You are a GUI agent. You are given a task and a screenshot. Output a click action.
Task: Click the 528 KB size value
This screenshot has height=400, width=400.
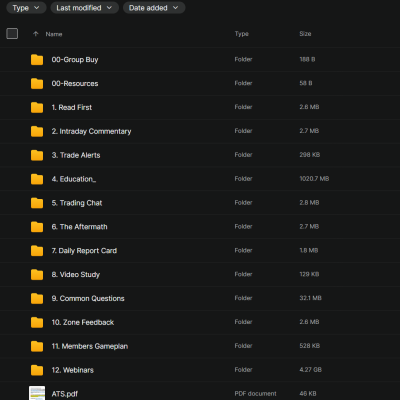tap(310, 346)
